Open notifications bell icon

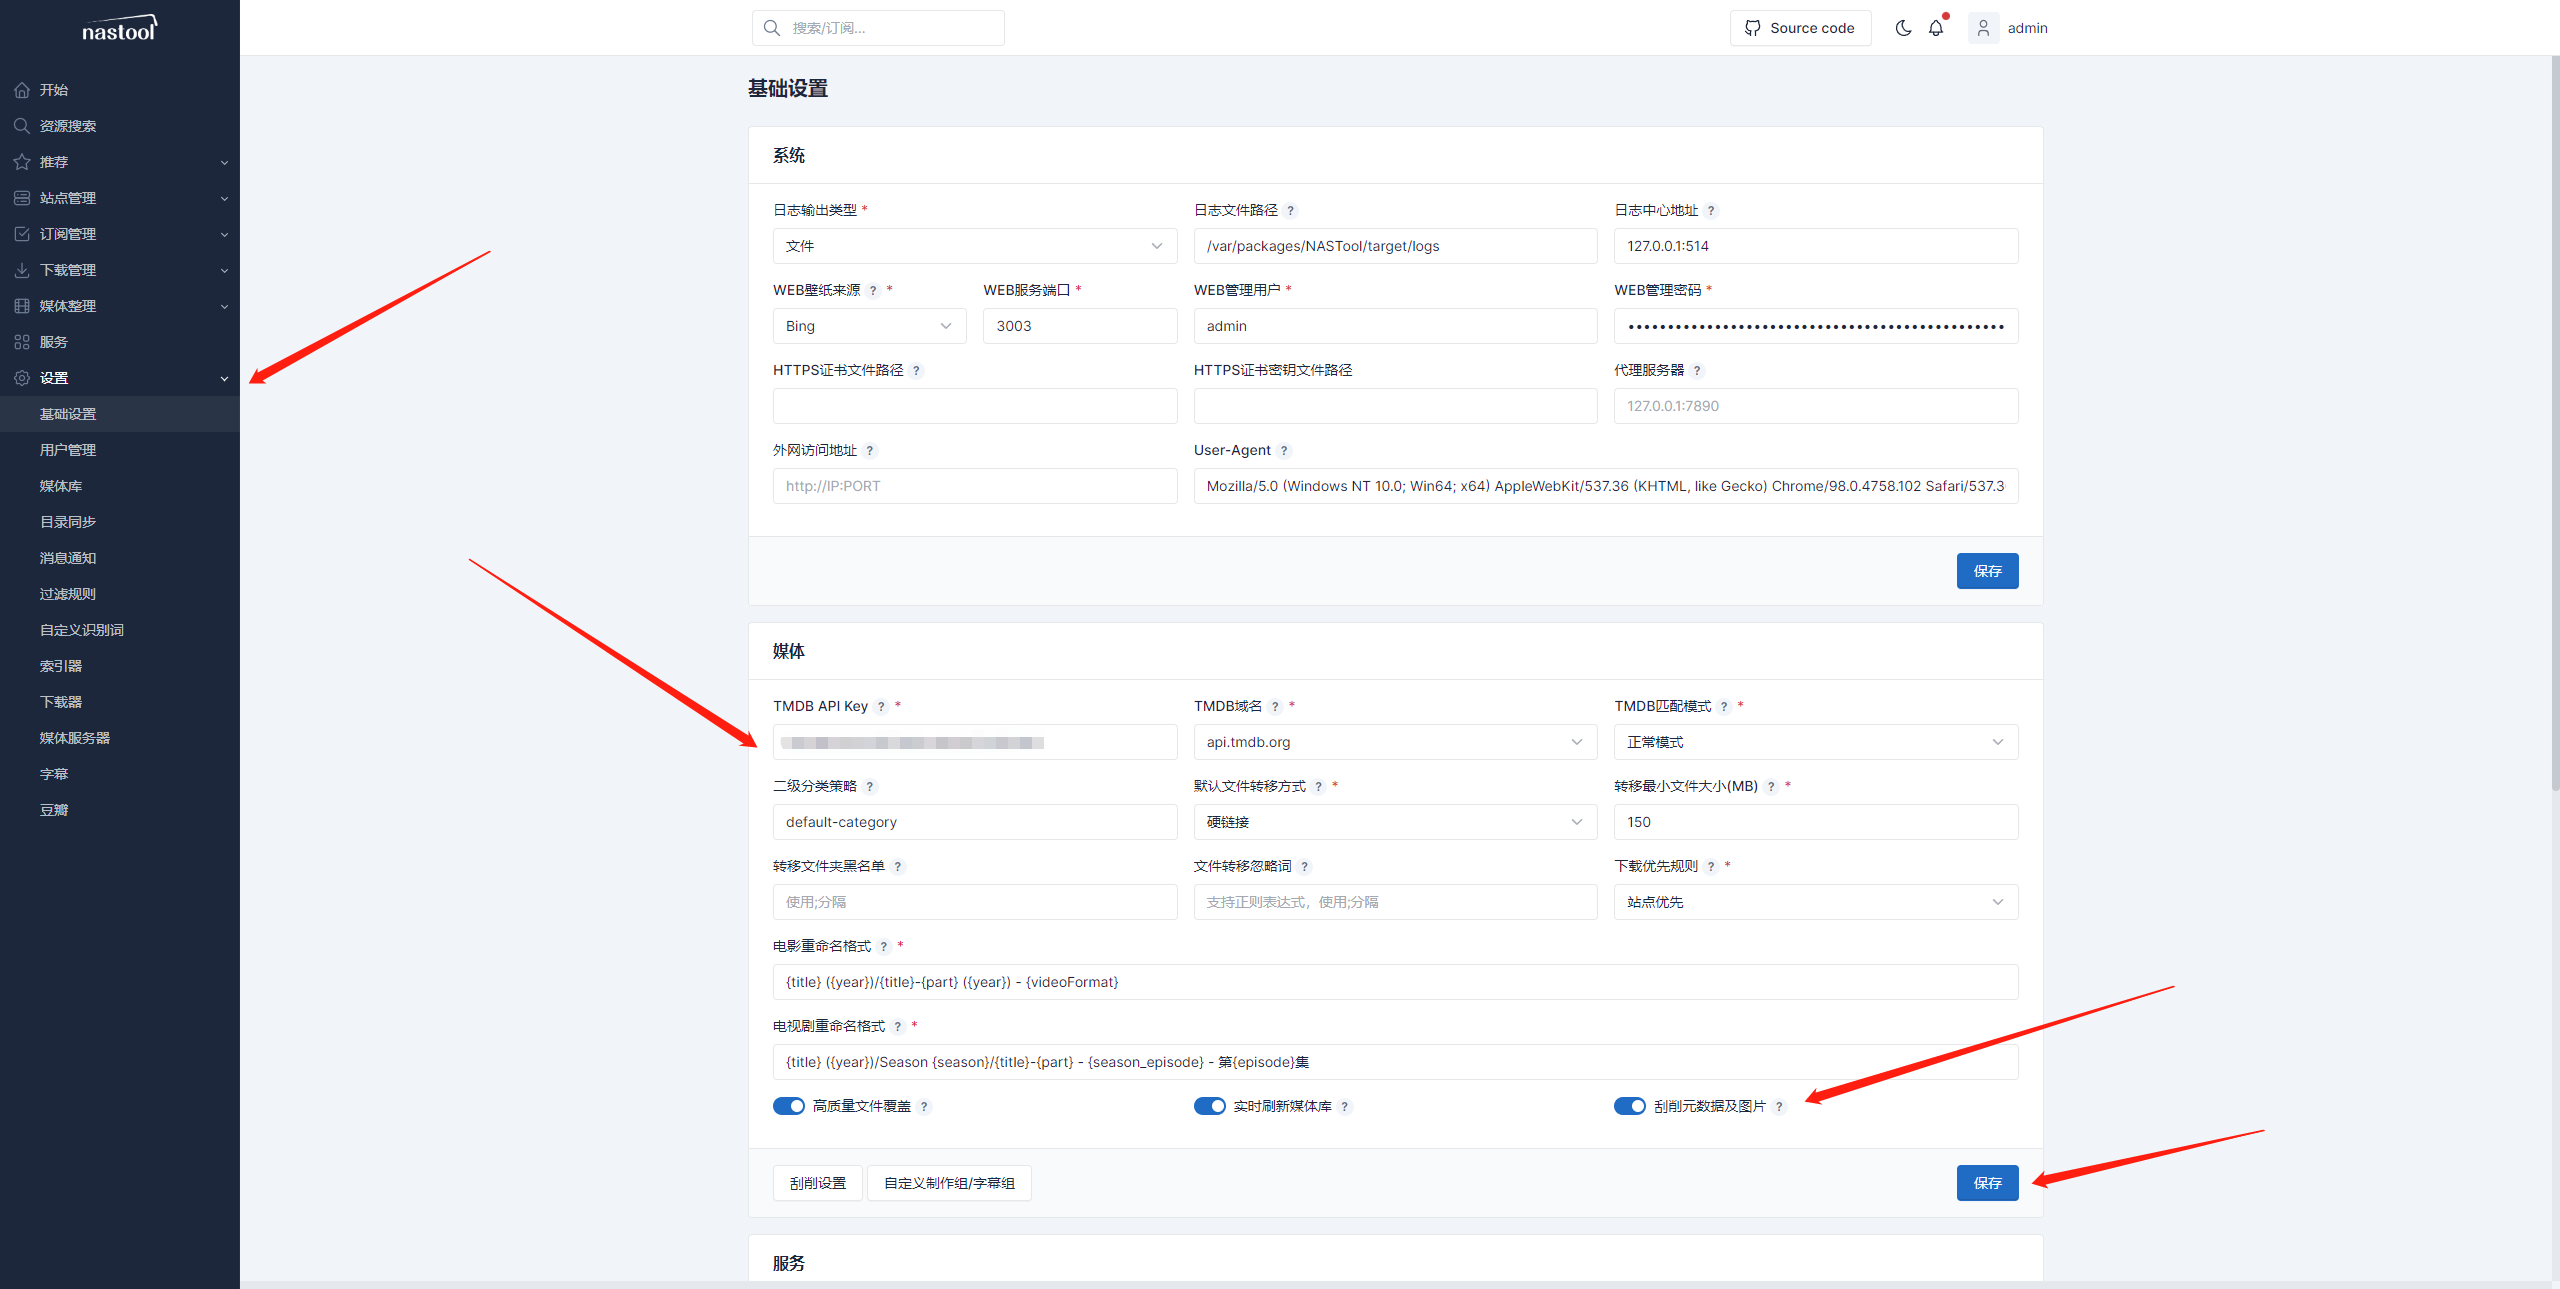point(1936,28)
